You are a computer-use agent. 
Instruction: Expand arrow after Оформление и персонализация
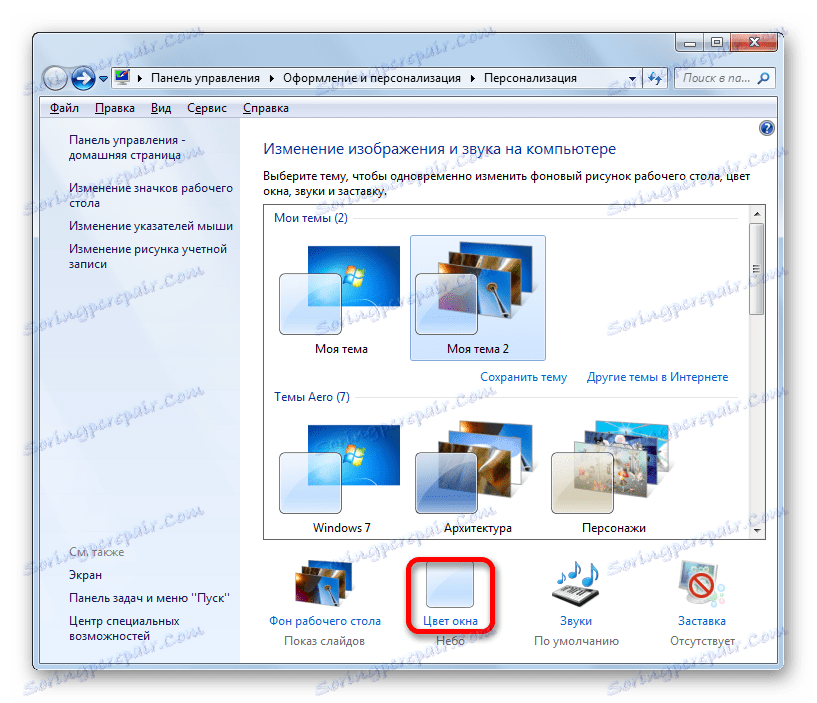[473, 78]
